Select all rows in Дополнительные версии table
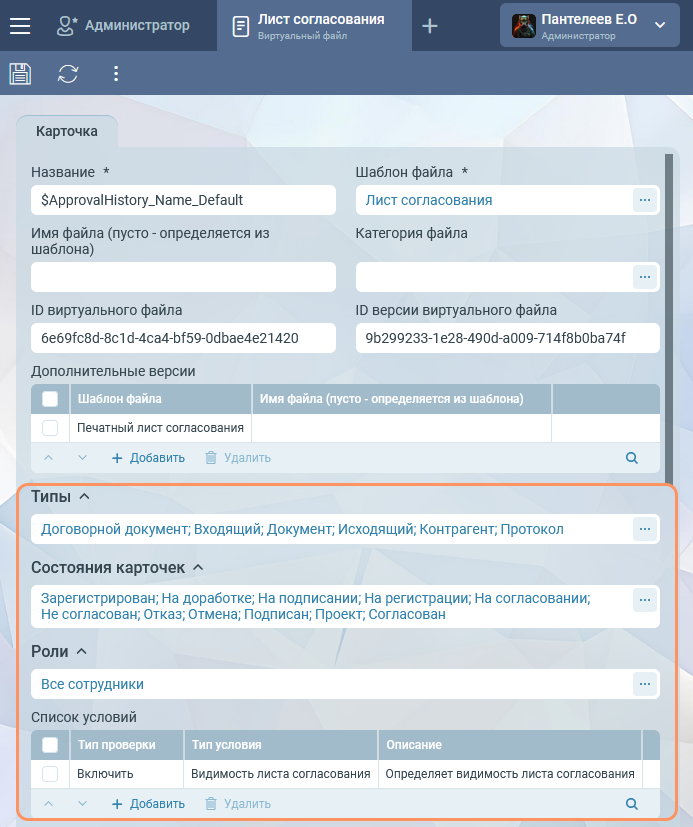This screenshot has height=827, width=693. coord(50,399)
